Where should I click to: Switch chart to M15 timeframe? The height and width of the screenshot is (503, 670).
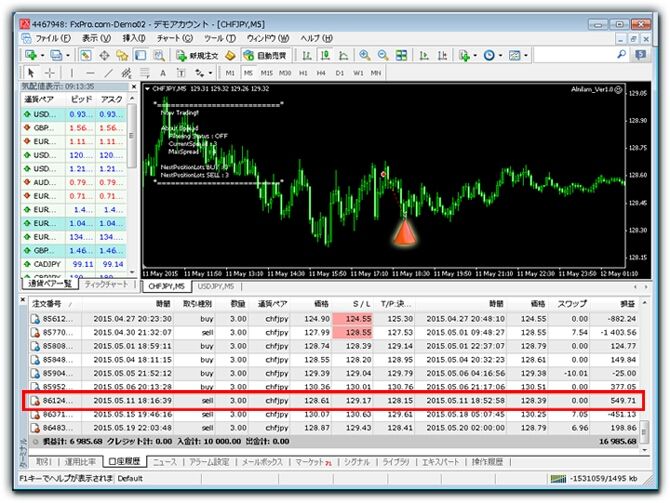point(267,73)
